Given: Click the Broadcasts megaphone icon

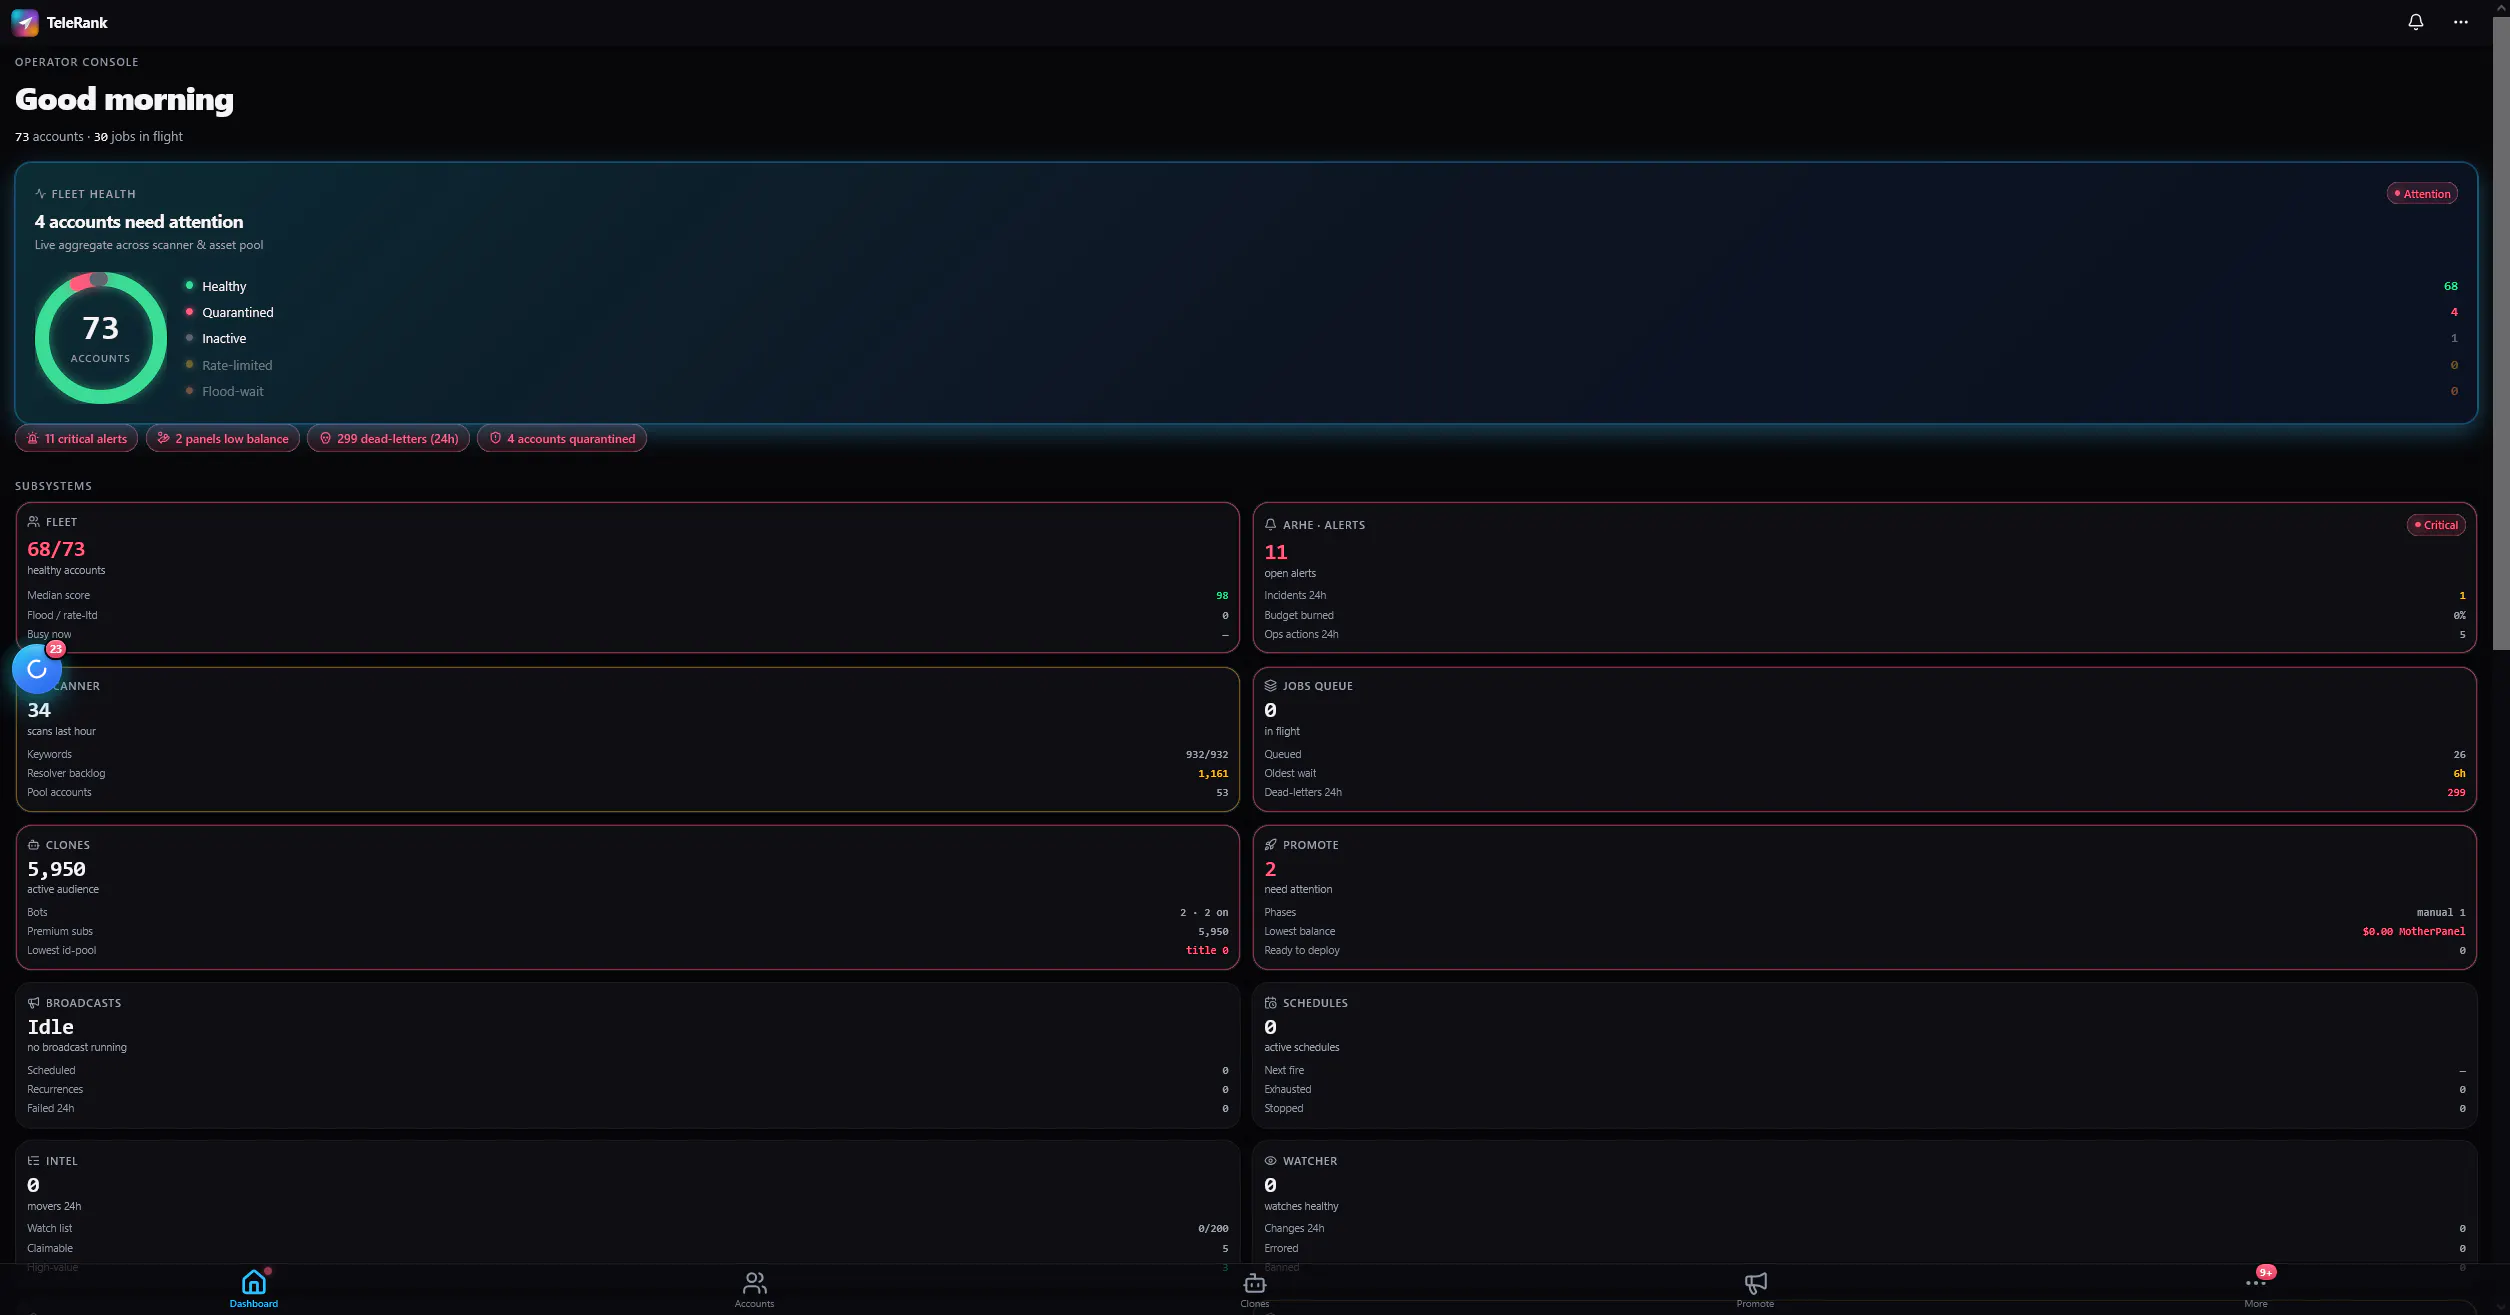Looking at the screenshot, I should [34, 1003].
